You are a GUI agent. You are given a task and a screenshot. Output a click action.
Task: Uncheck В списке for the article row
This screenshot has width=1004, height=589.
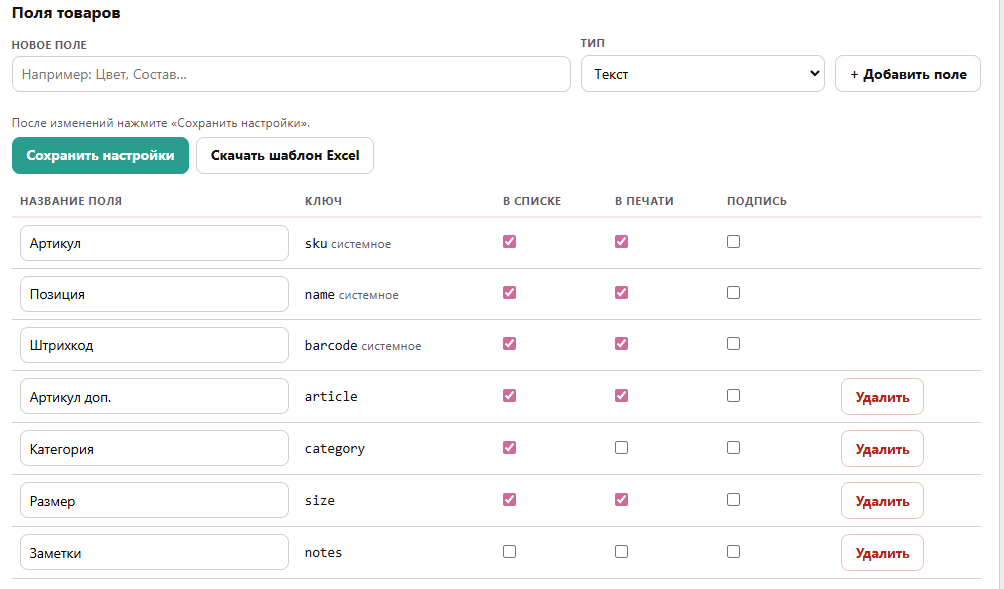pyautogui.click(x=510, y=396)
